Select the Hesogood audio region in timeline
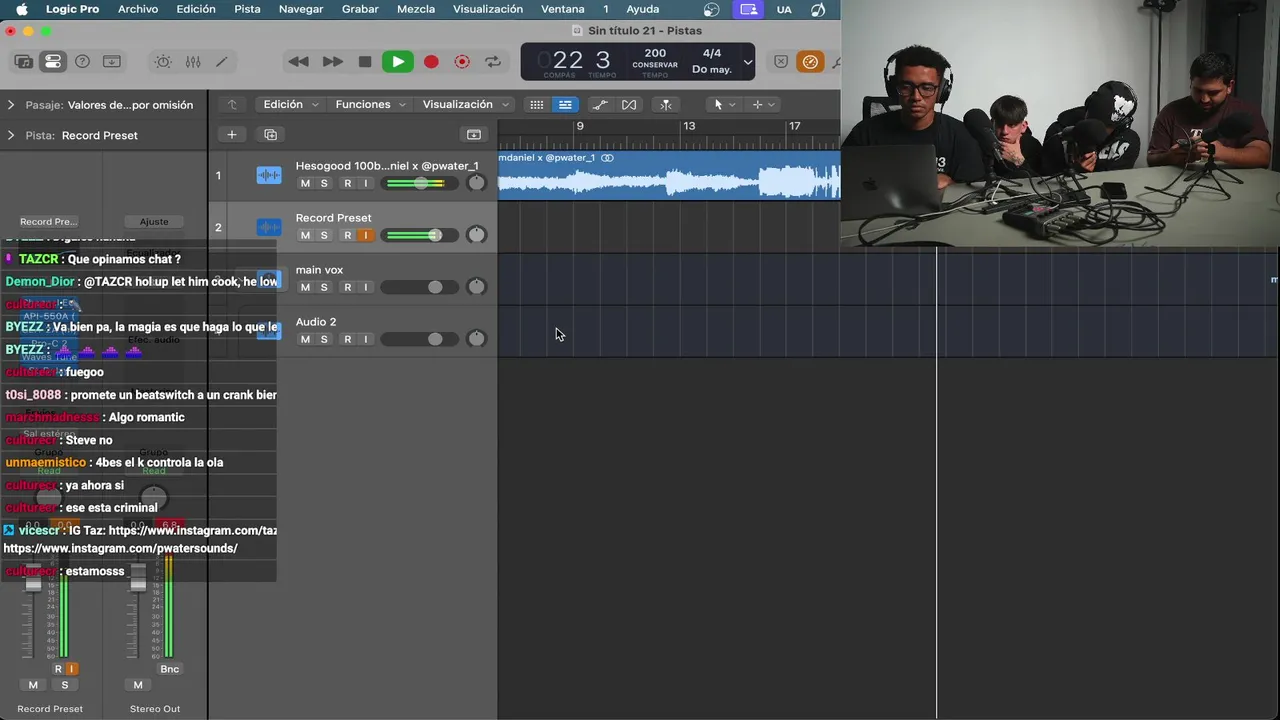This screenshot has height=720, width=1280. (669, 174)
